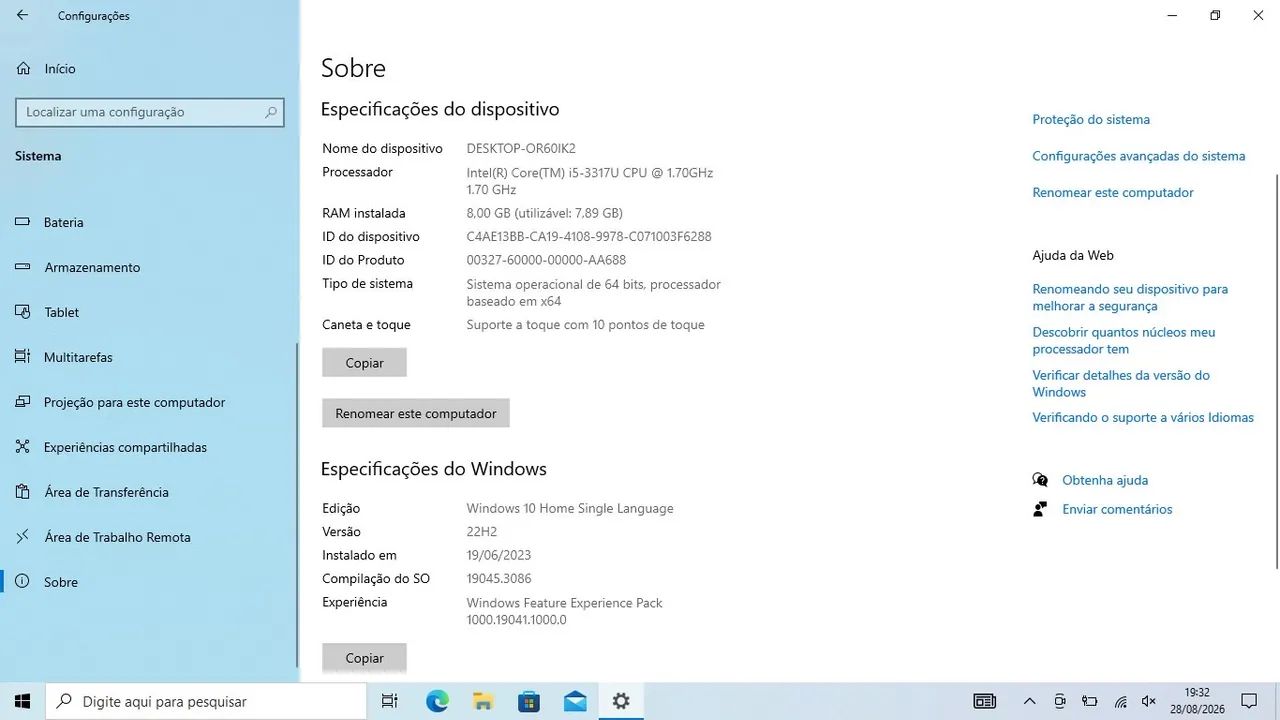Show hidden tray icons chevron

point(1029,702)
